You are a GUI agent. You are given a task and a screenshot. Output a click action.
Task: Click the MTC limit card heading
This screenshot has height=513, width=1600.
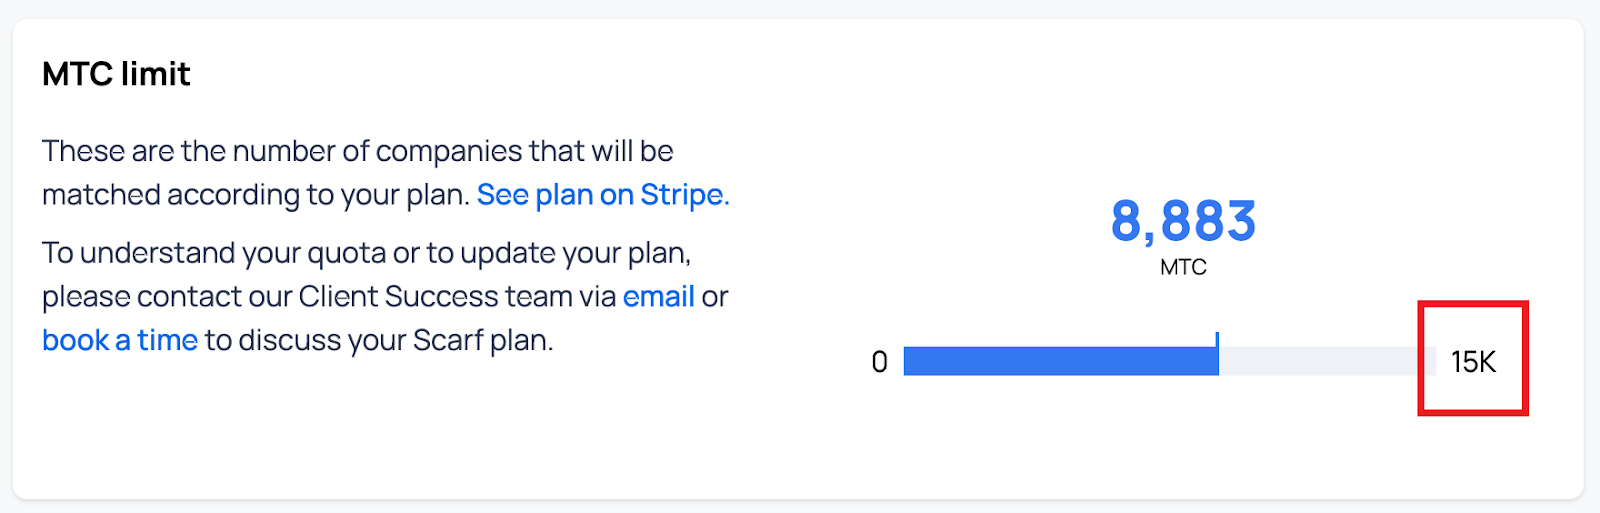[116, 74]
